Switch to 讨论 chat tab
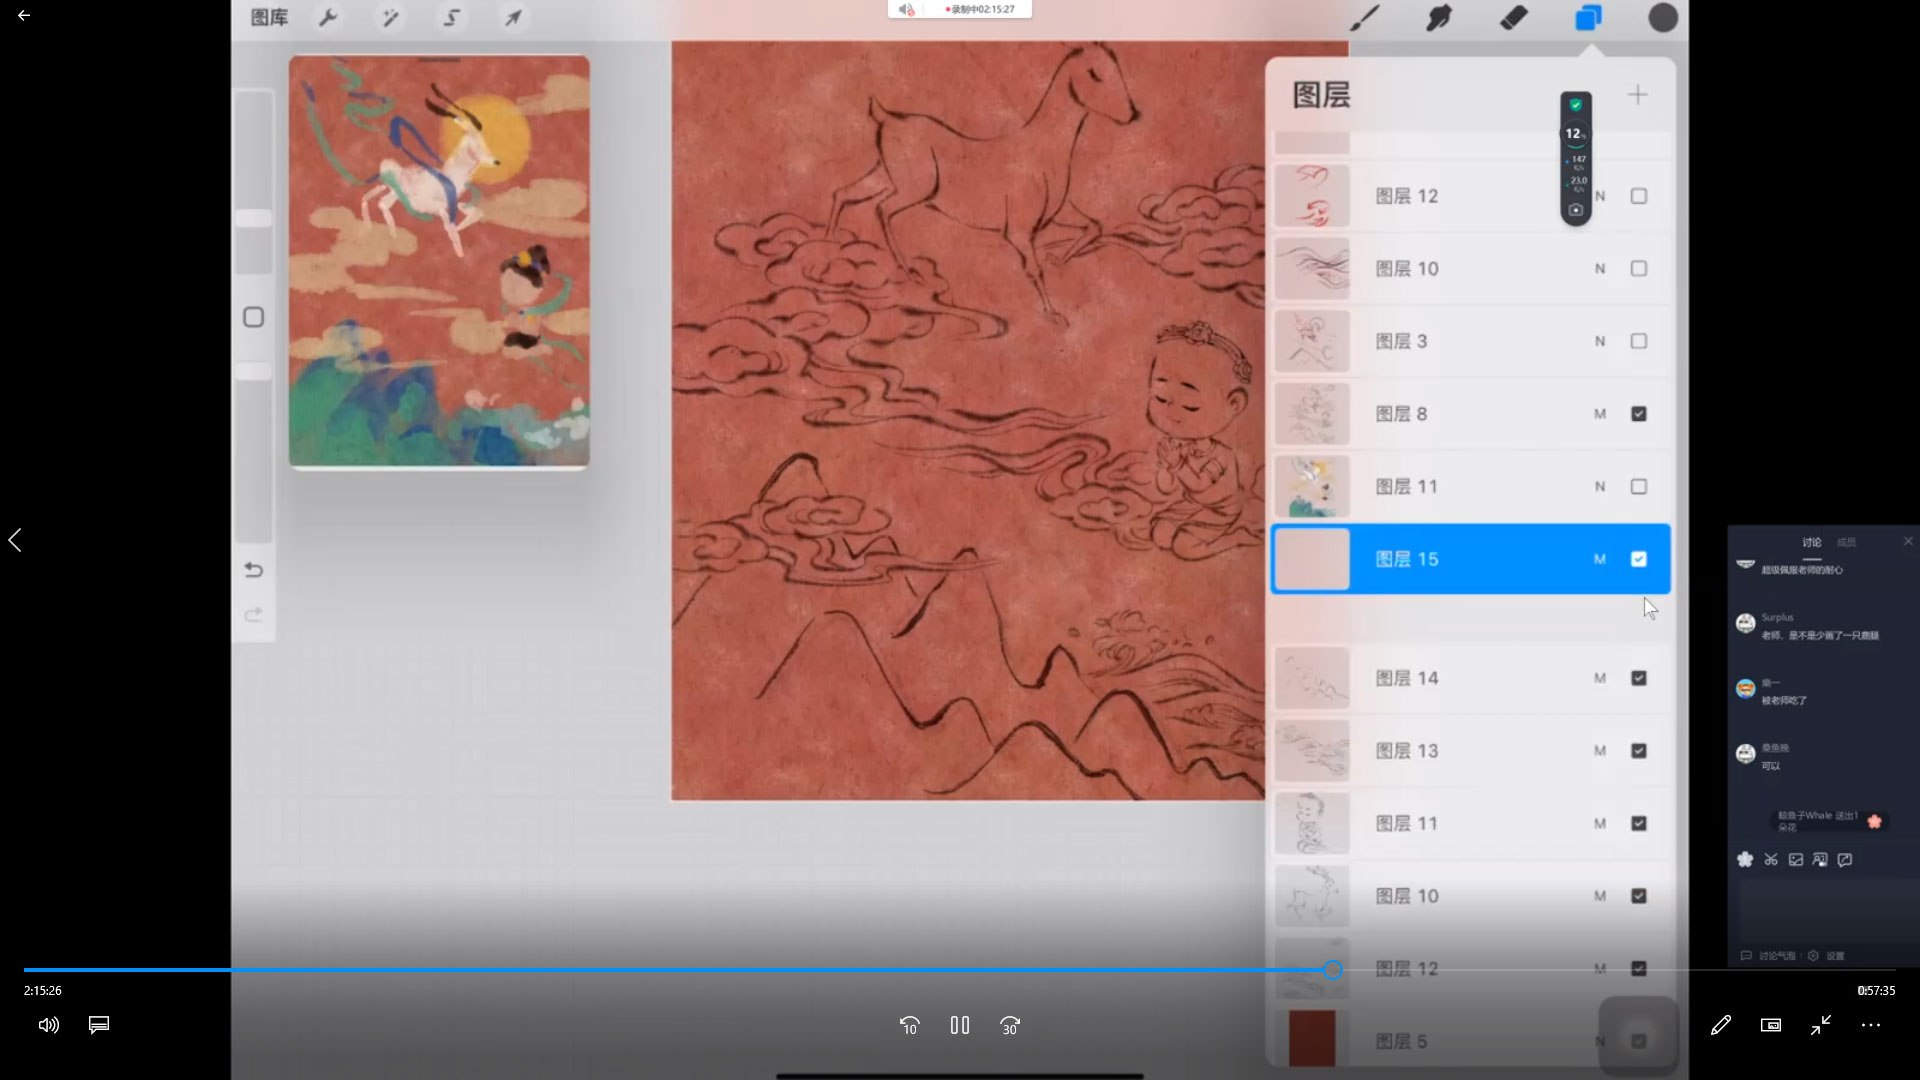 tap(1811, 542)
